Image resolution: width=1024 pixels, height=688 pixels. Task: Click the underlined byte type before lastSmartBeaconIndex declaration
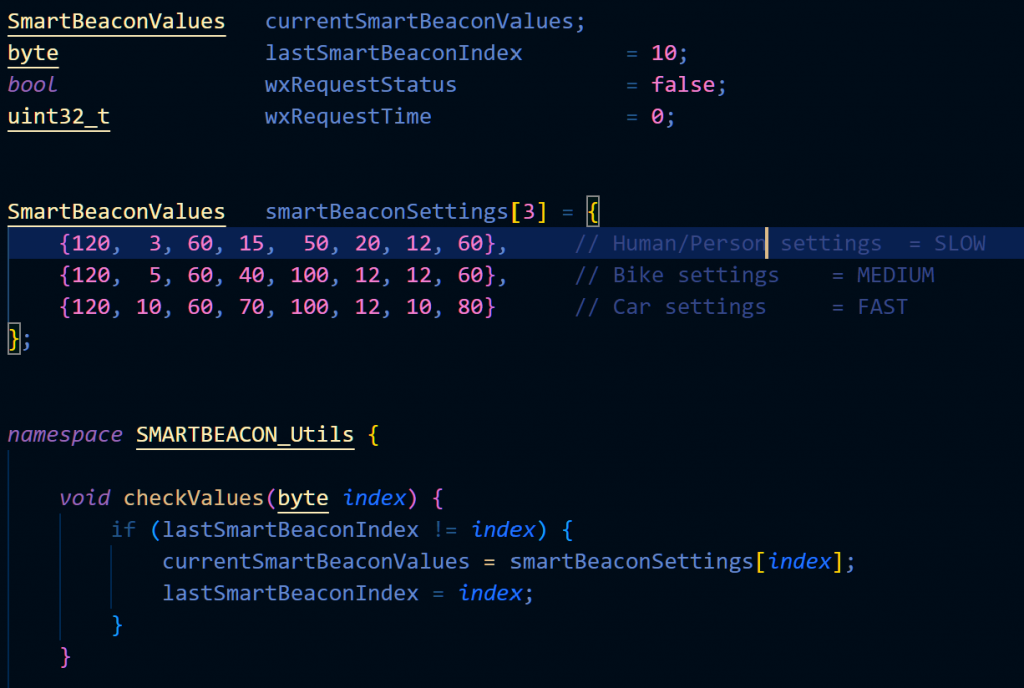tap(33, 53)
